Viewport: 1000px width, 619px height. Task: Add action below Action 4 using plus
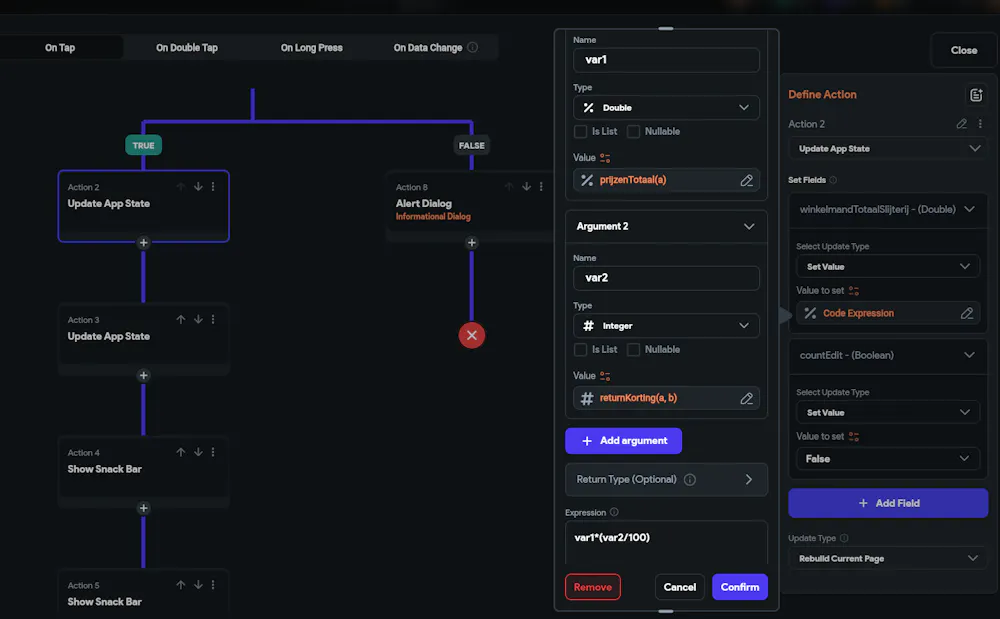[143, 508]
